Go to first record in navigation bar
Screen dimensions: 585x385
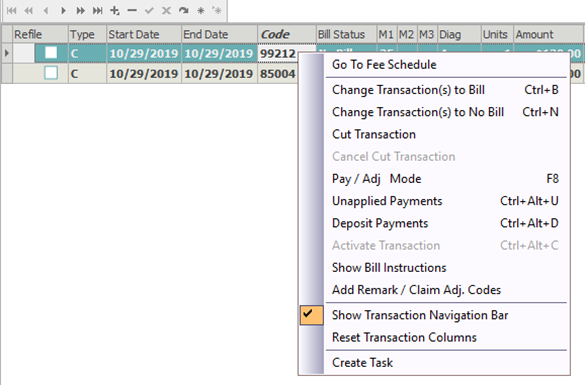tap(12, 10)
